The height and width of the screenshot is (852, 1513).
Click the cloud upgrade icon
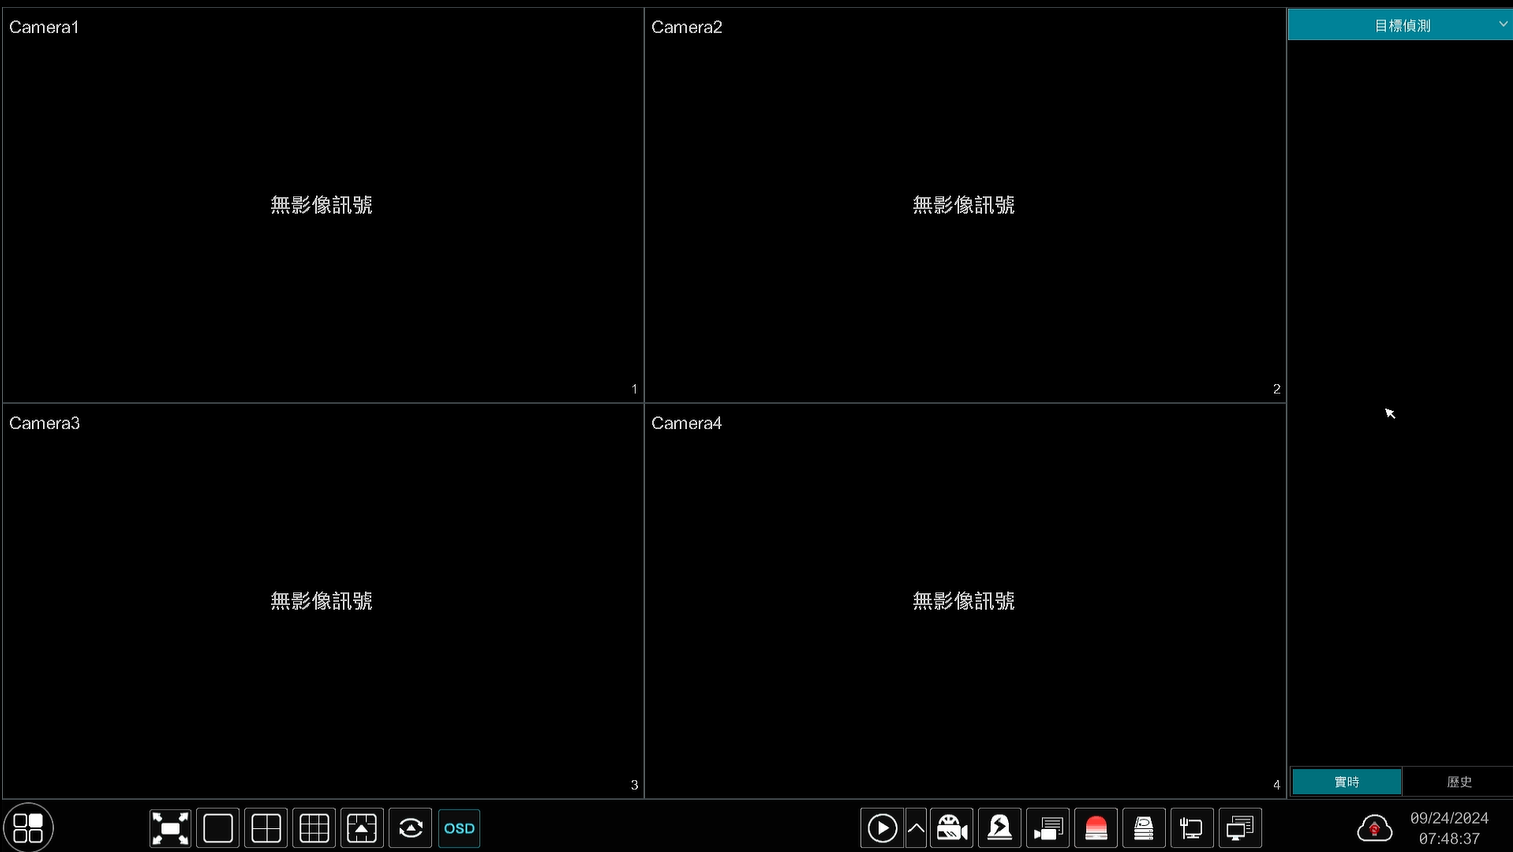click(x=1375, y=828)
